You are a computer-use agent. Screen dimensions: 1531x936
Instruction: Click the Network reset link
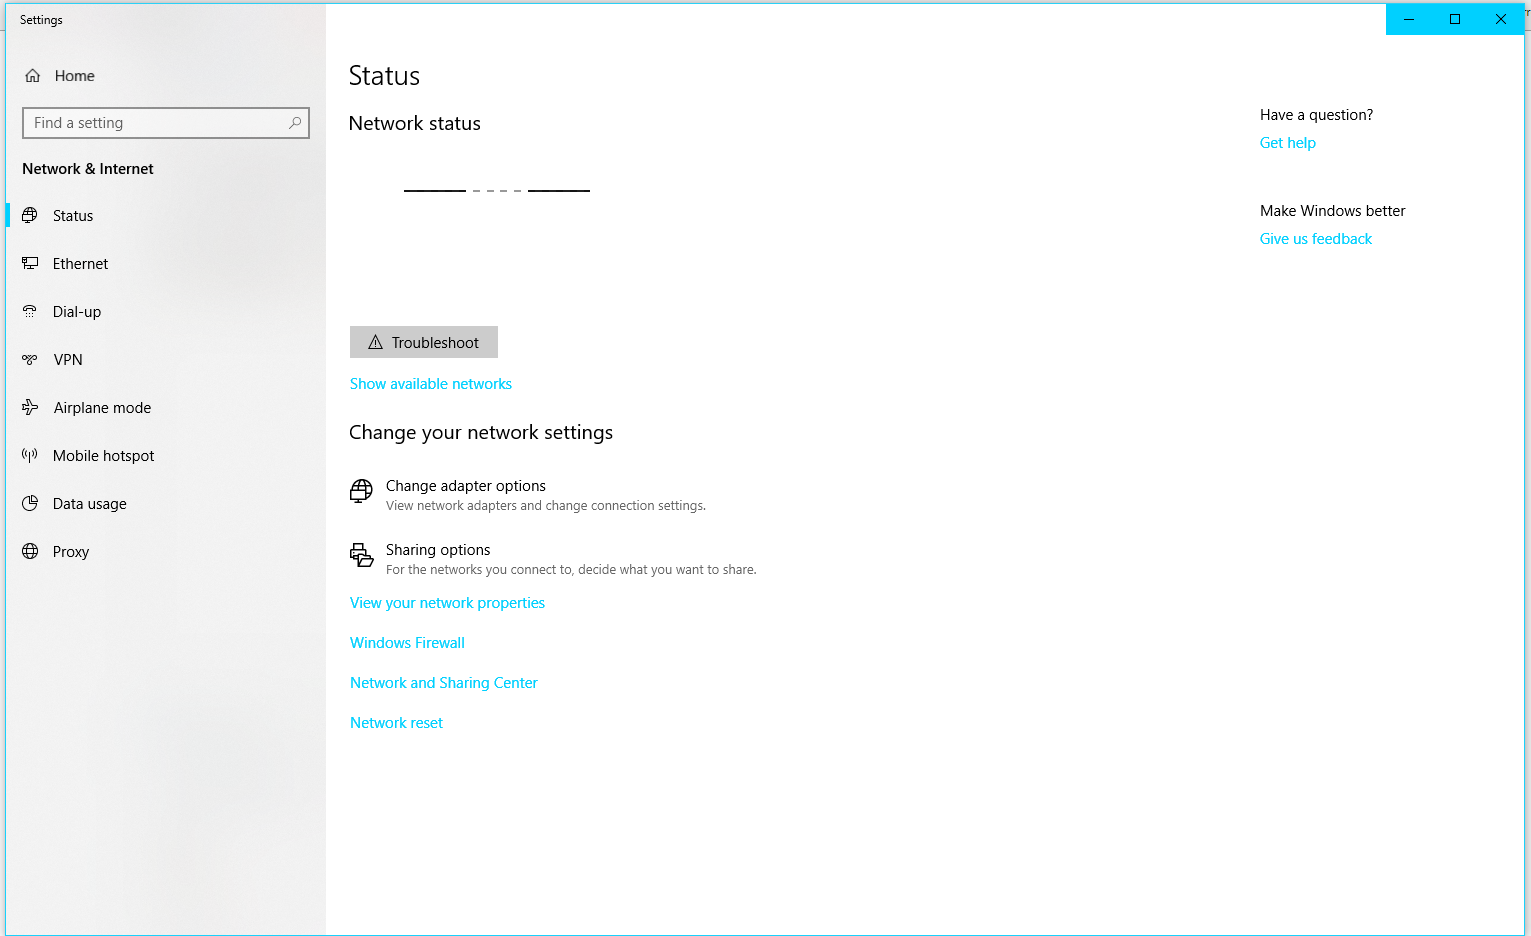pos(396,723)
